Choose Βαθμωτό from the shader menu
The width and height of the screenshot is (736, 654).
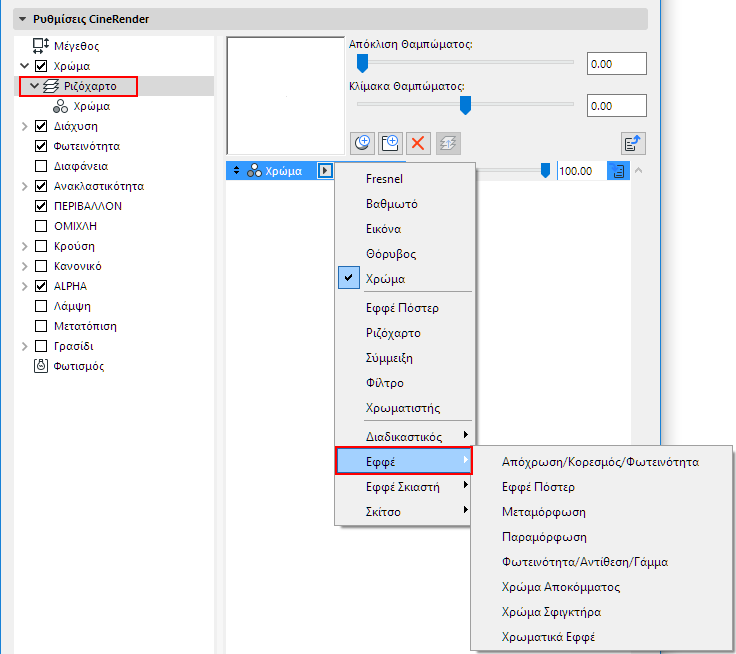405,204
